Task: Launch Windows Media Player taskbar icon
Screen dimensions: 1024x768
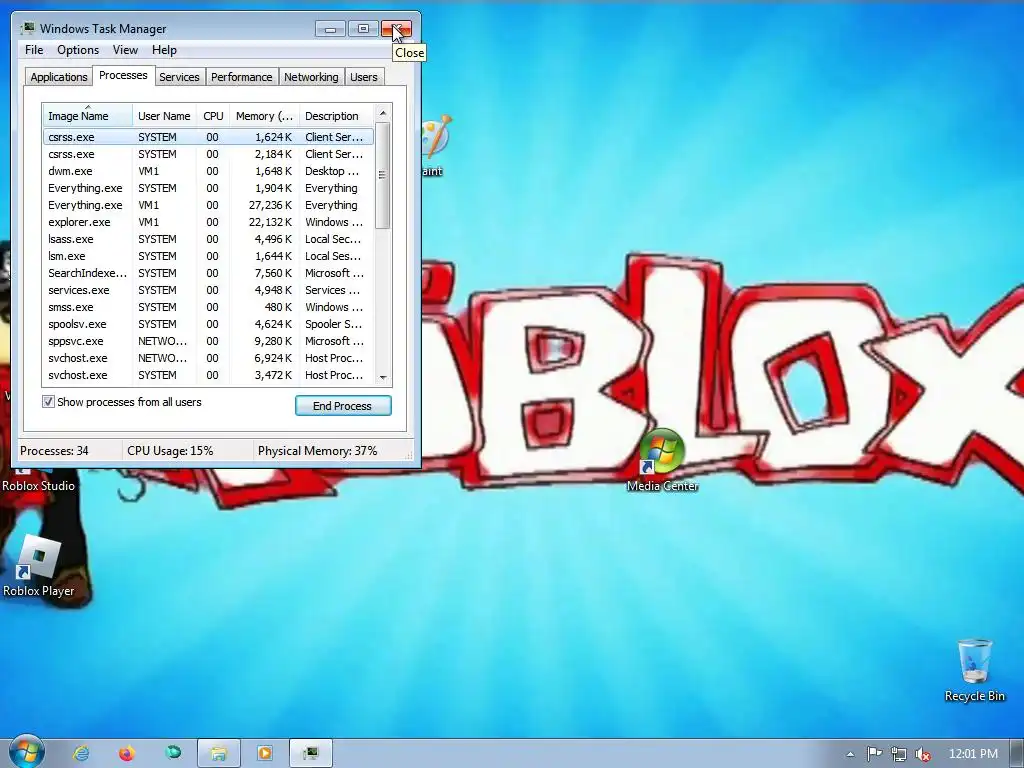Action: 264,753
